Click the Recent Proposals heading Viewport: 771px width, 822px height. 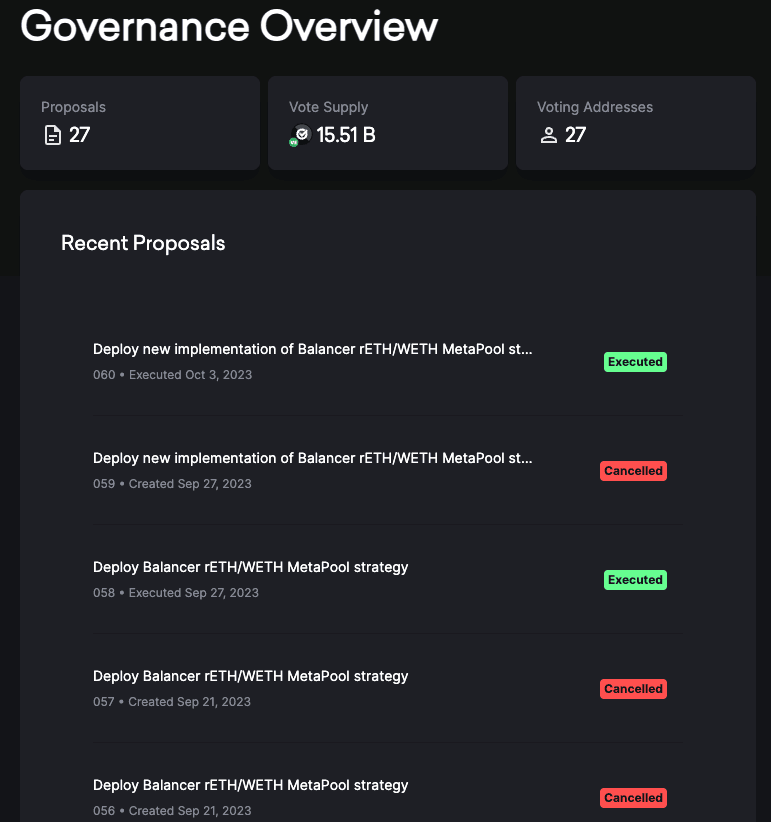[143, 243]
